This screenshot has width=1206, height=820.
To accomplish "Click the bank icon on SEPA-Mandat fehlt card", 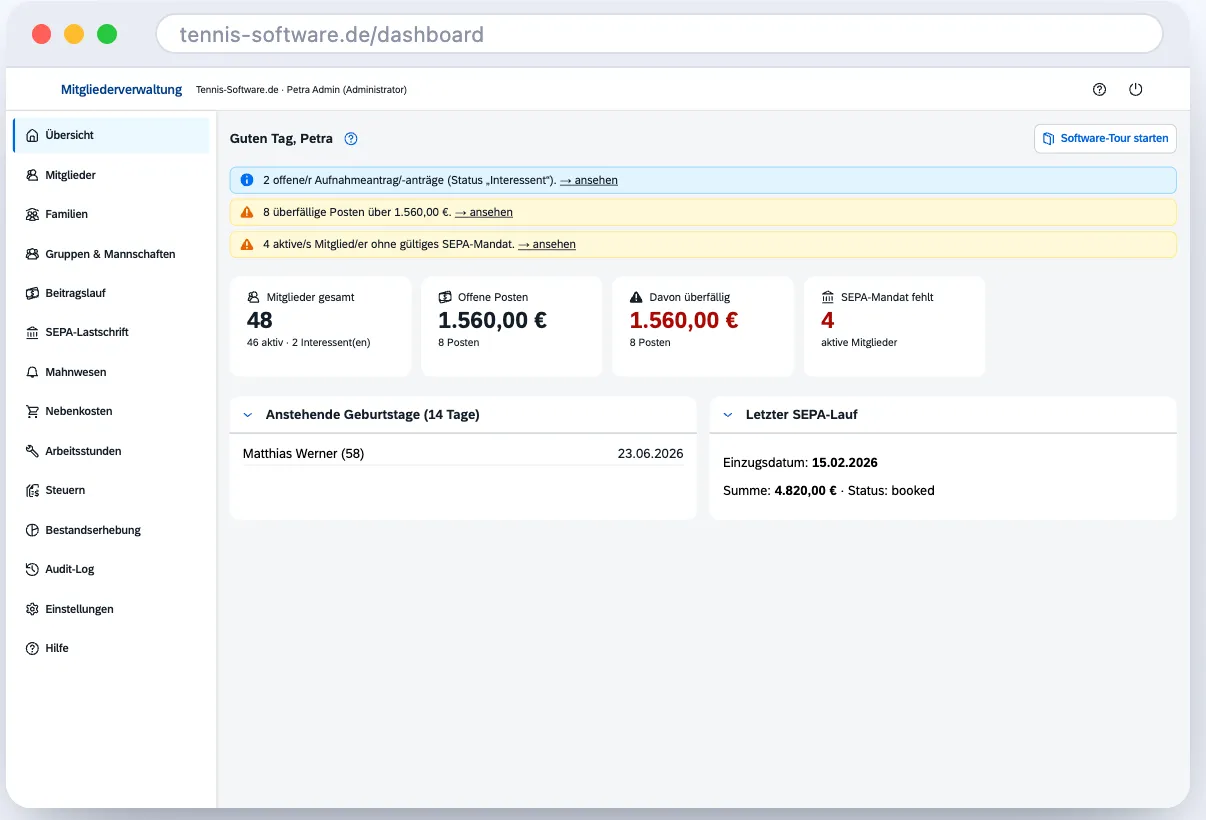I will [828, 297].
